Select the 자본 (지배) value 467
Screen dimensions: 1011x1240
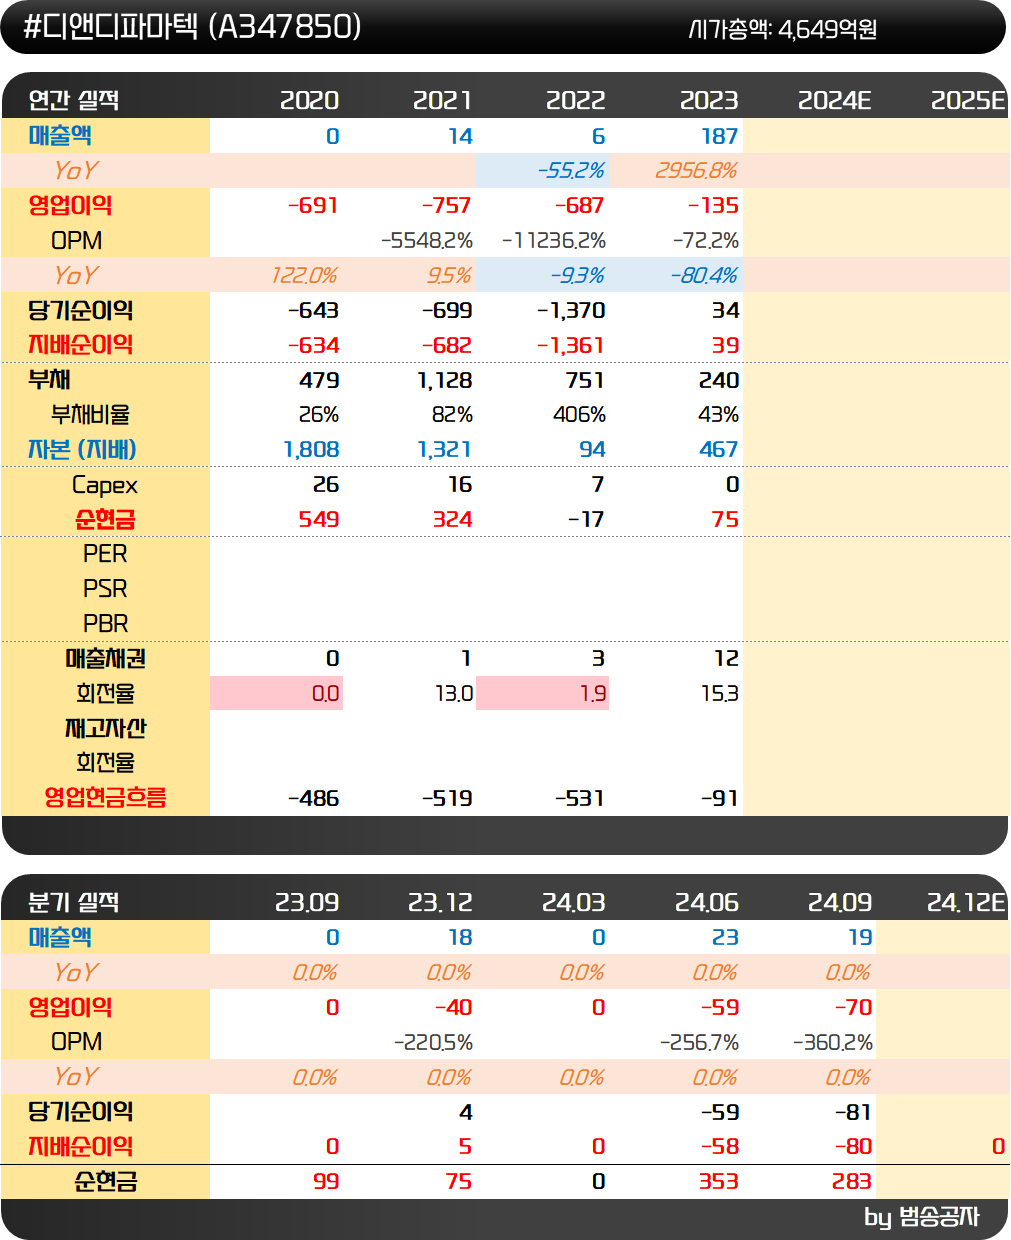(719, 450)
